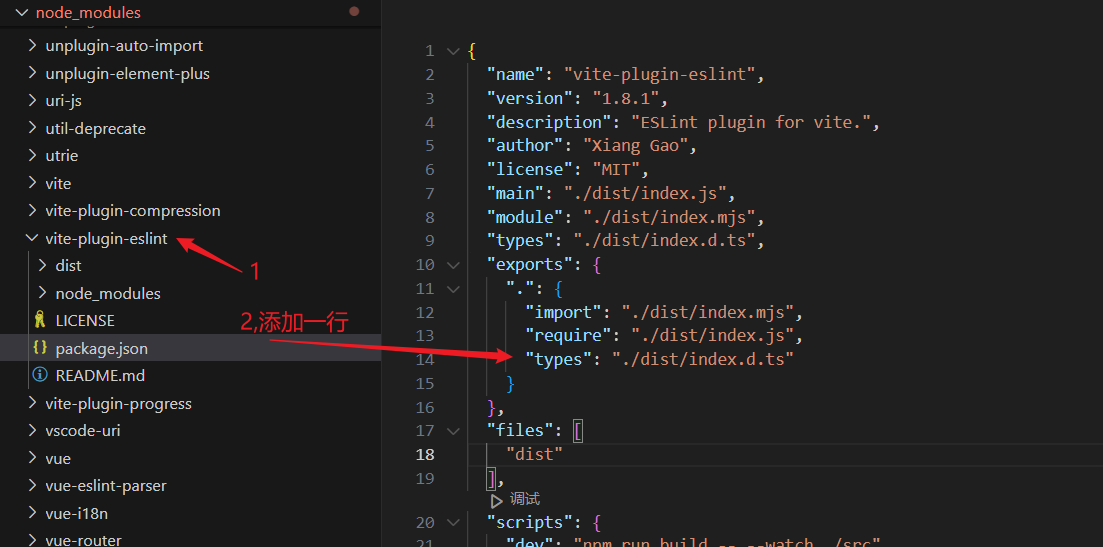The image size is (1103, 547).
Task: Click the 调试 debug code lens link
Action: point(524,499)
